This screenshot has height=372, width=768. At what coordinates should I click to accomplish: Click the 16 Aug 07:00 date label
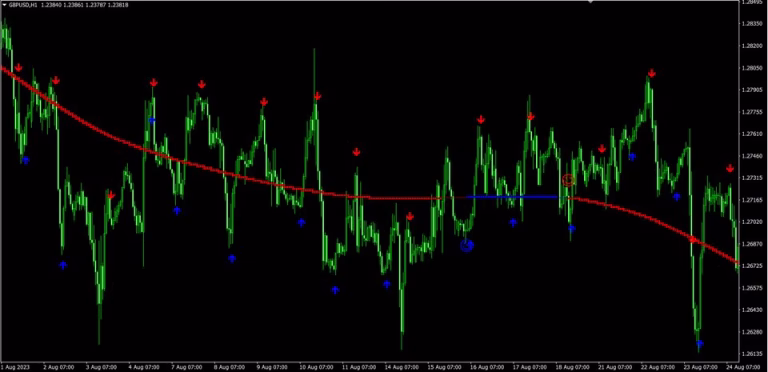tap(486, 367)
